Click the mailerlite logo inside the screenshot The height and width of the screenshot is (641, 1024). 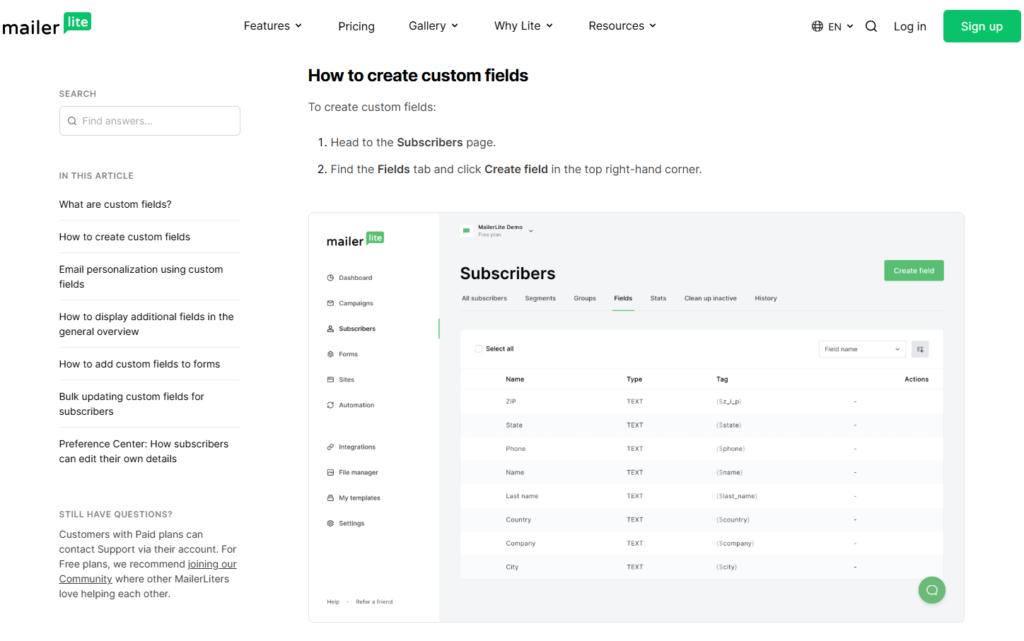pos(355,240)
